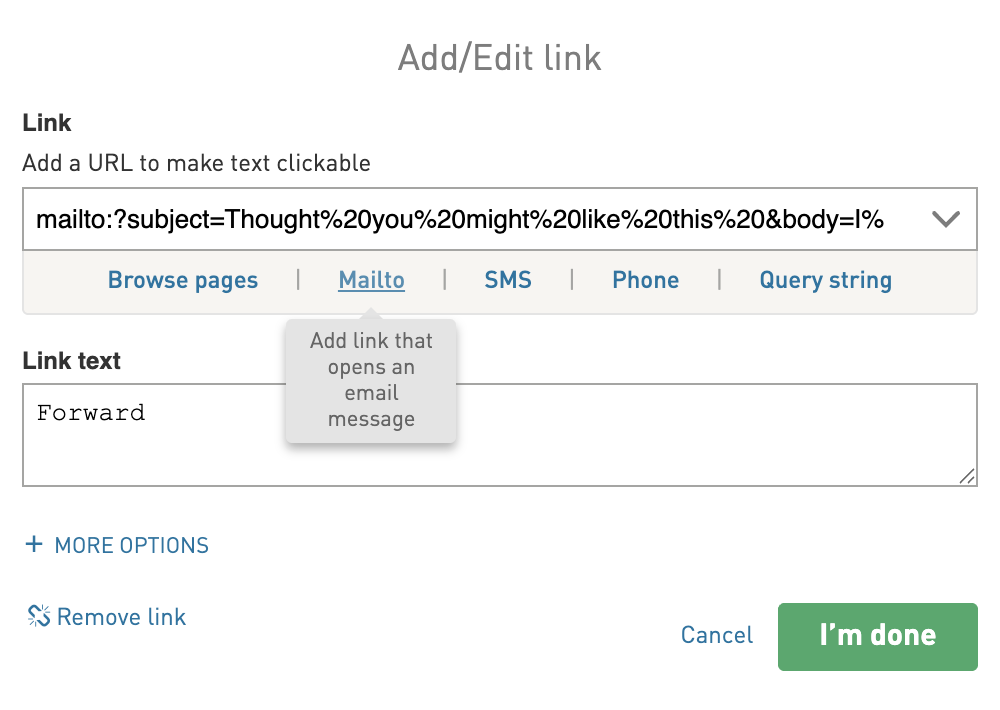Click the Add a URL helper text
This screenshot has height=710, width=1000.
196,163
